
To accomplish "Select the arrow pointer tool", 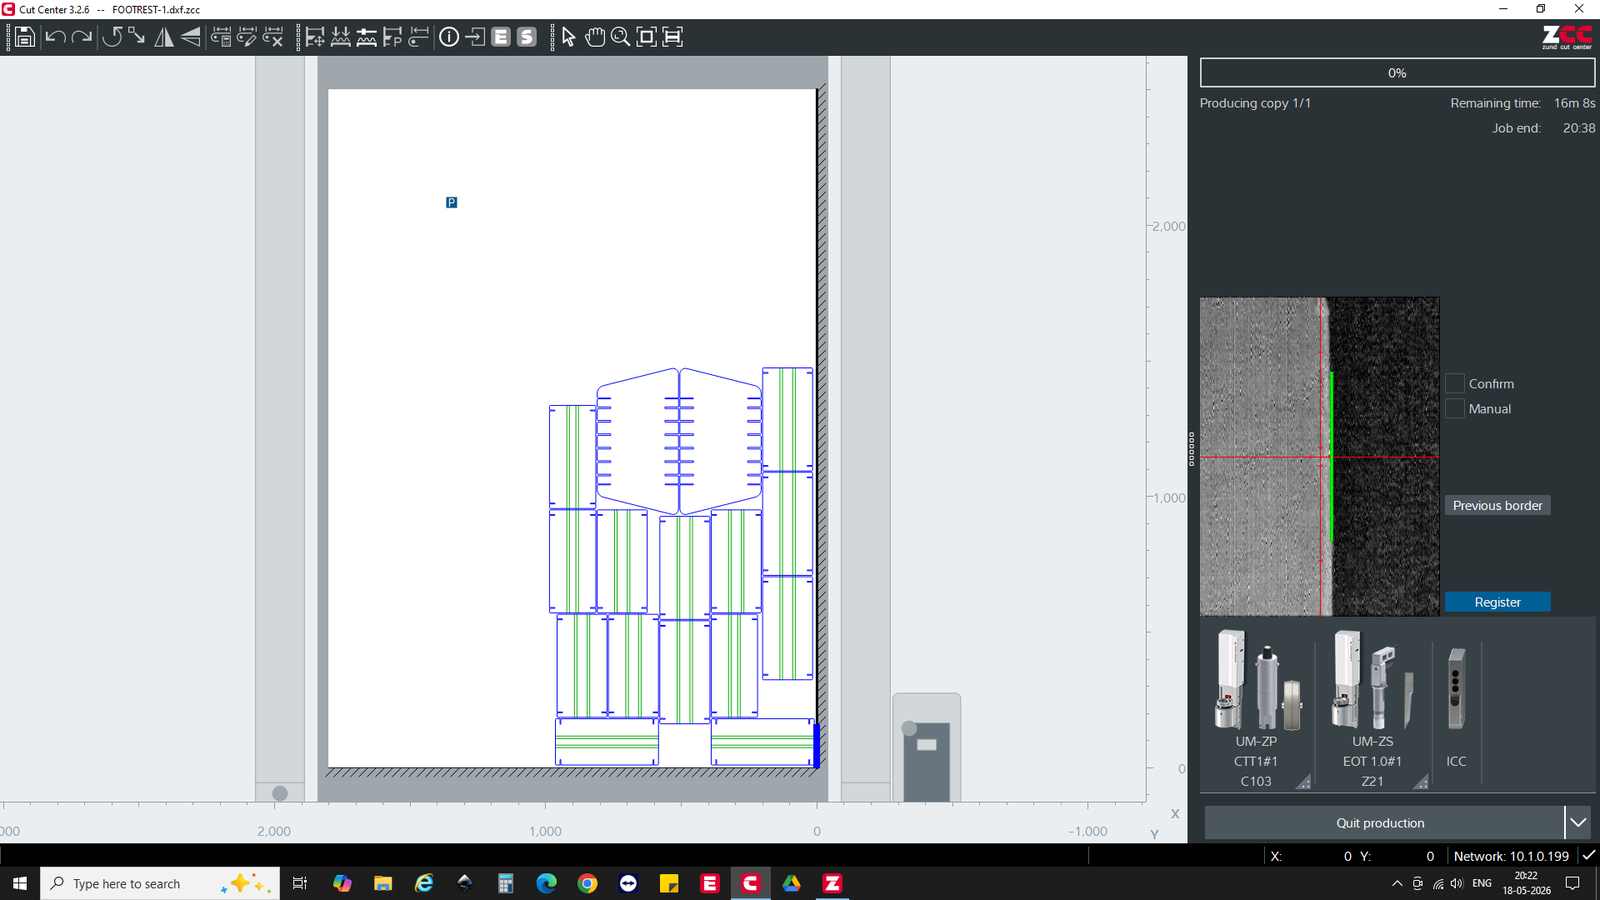I will coord(568,37).
